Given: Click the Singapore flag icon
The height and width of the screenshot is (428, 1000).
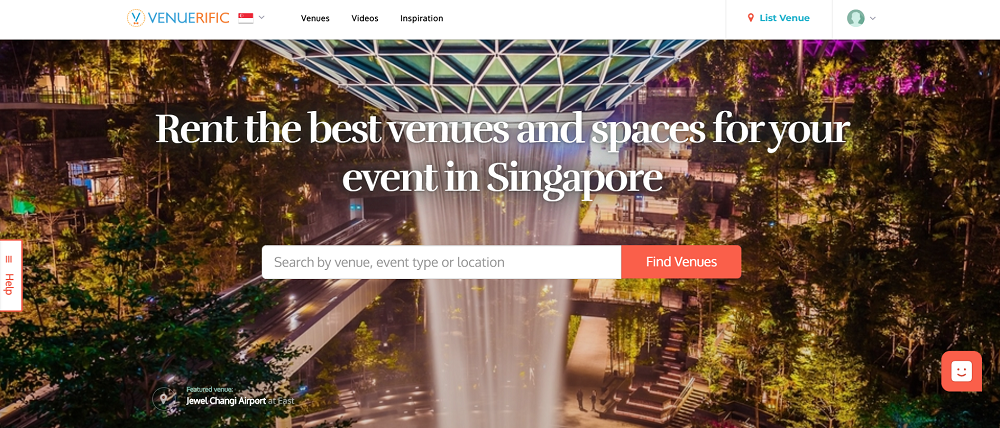Looking at the screenshot, I should [246, 18].
